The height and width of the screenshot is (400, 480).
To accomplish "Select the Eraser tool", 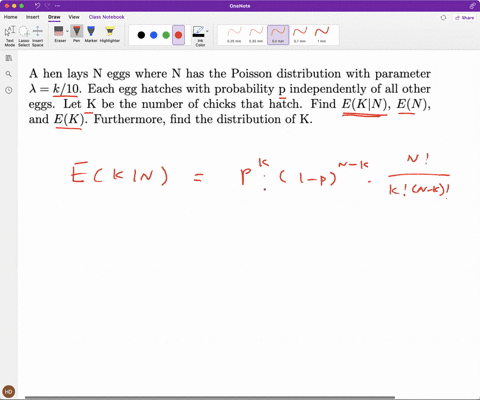I will (59, 34).
